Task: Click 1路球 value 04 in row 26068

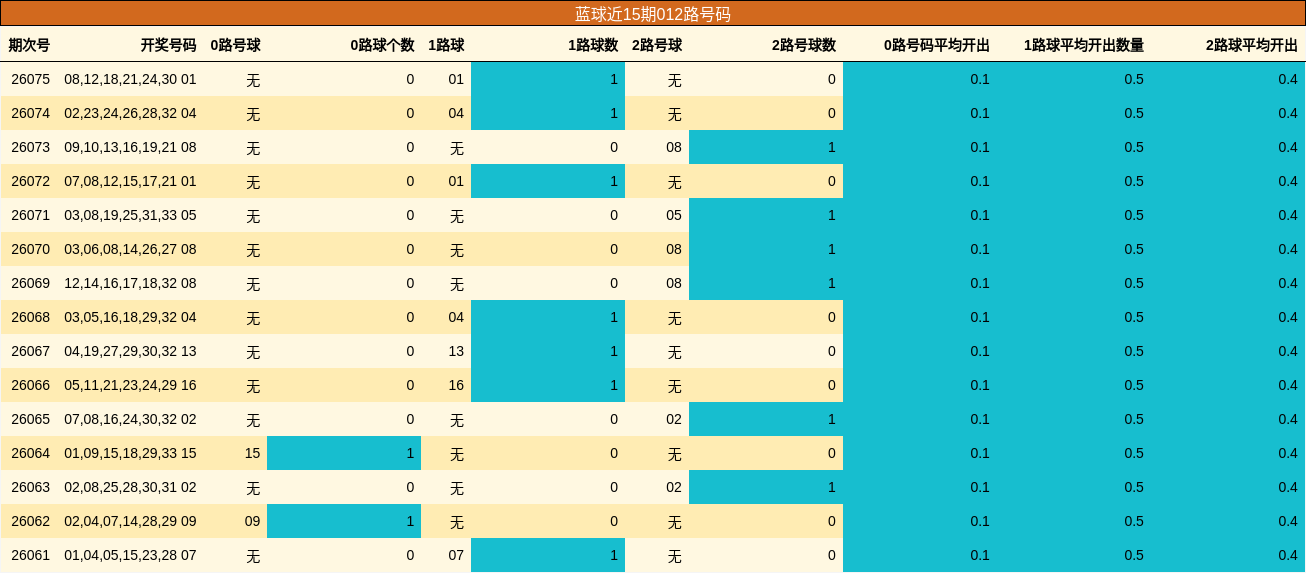Action: coord(456,317)
